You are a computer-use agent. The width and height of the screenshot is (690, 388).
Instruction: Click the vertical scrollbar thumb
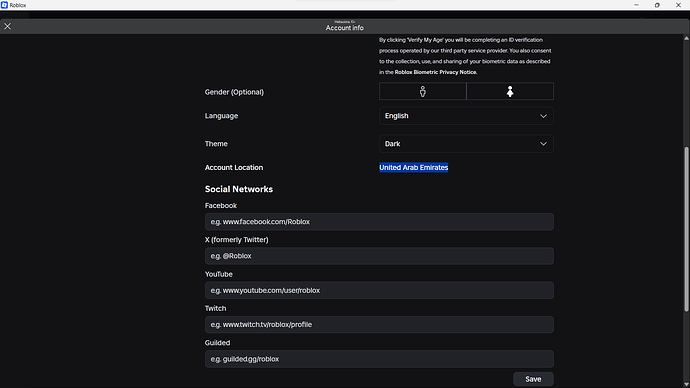tap(686, 229)
